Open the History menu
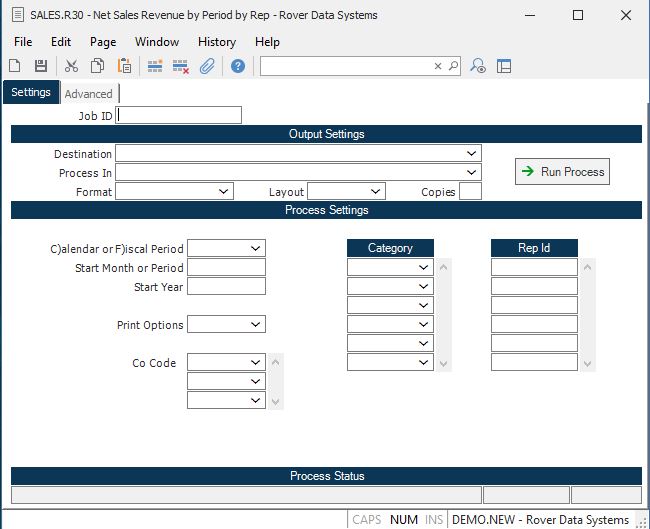Viewport: 650px width, 529px height. pyautogui.click(x=217, y=42)
